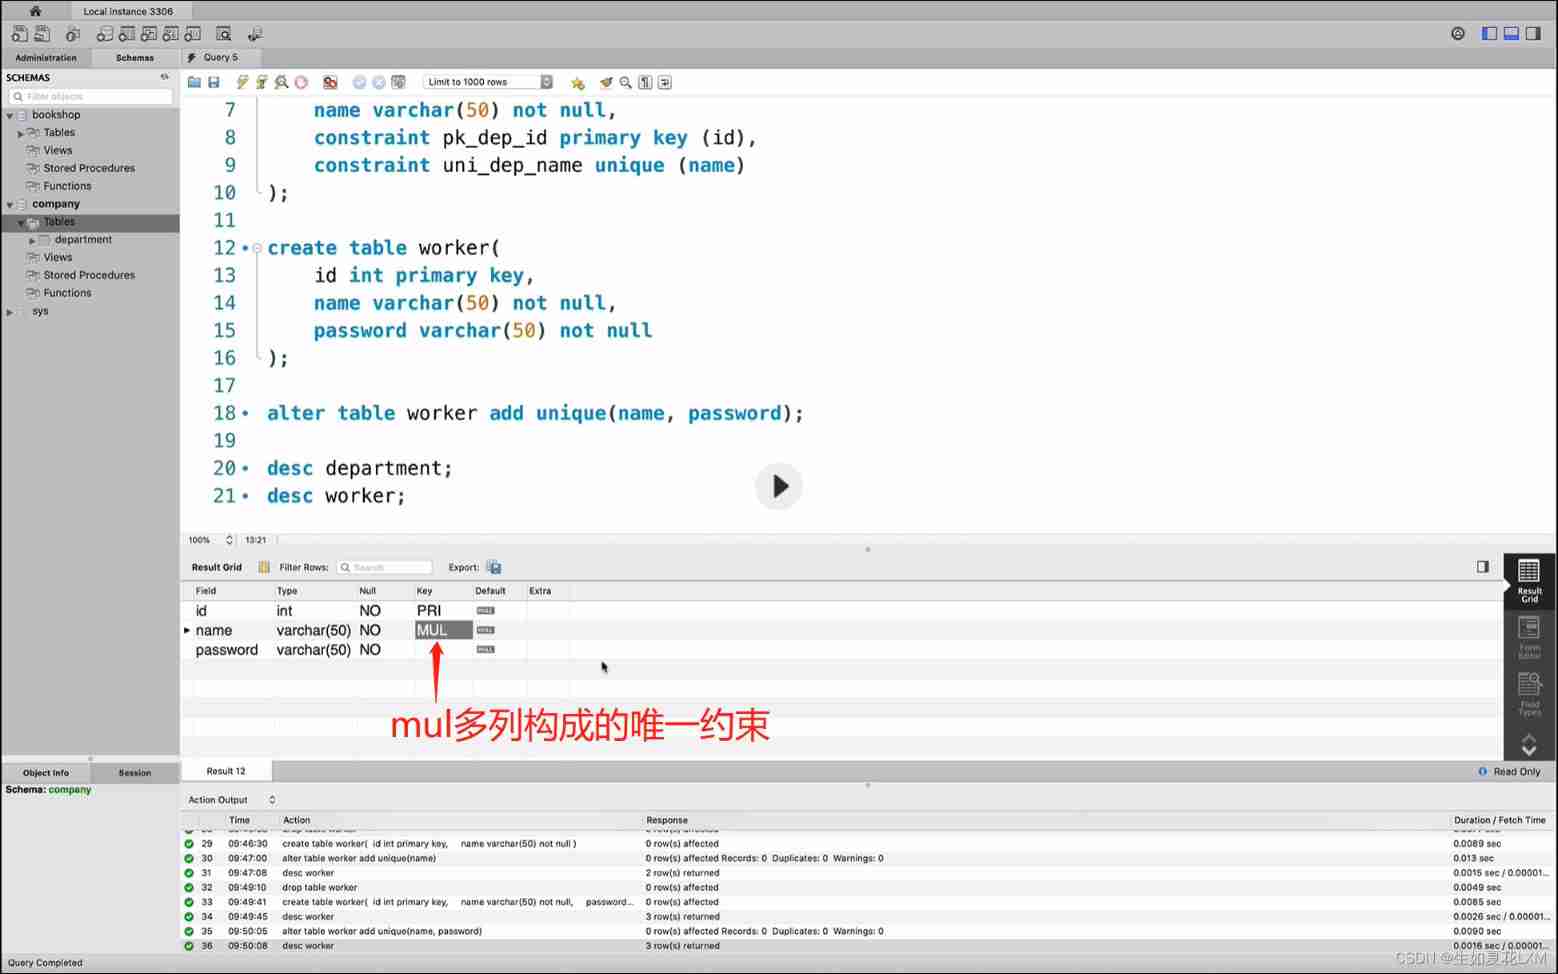Search table data toolbar icon

(x=223, y=34)
